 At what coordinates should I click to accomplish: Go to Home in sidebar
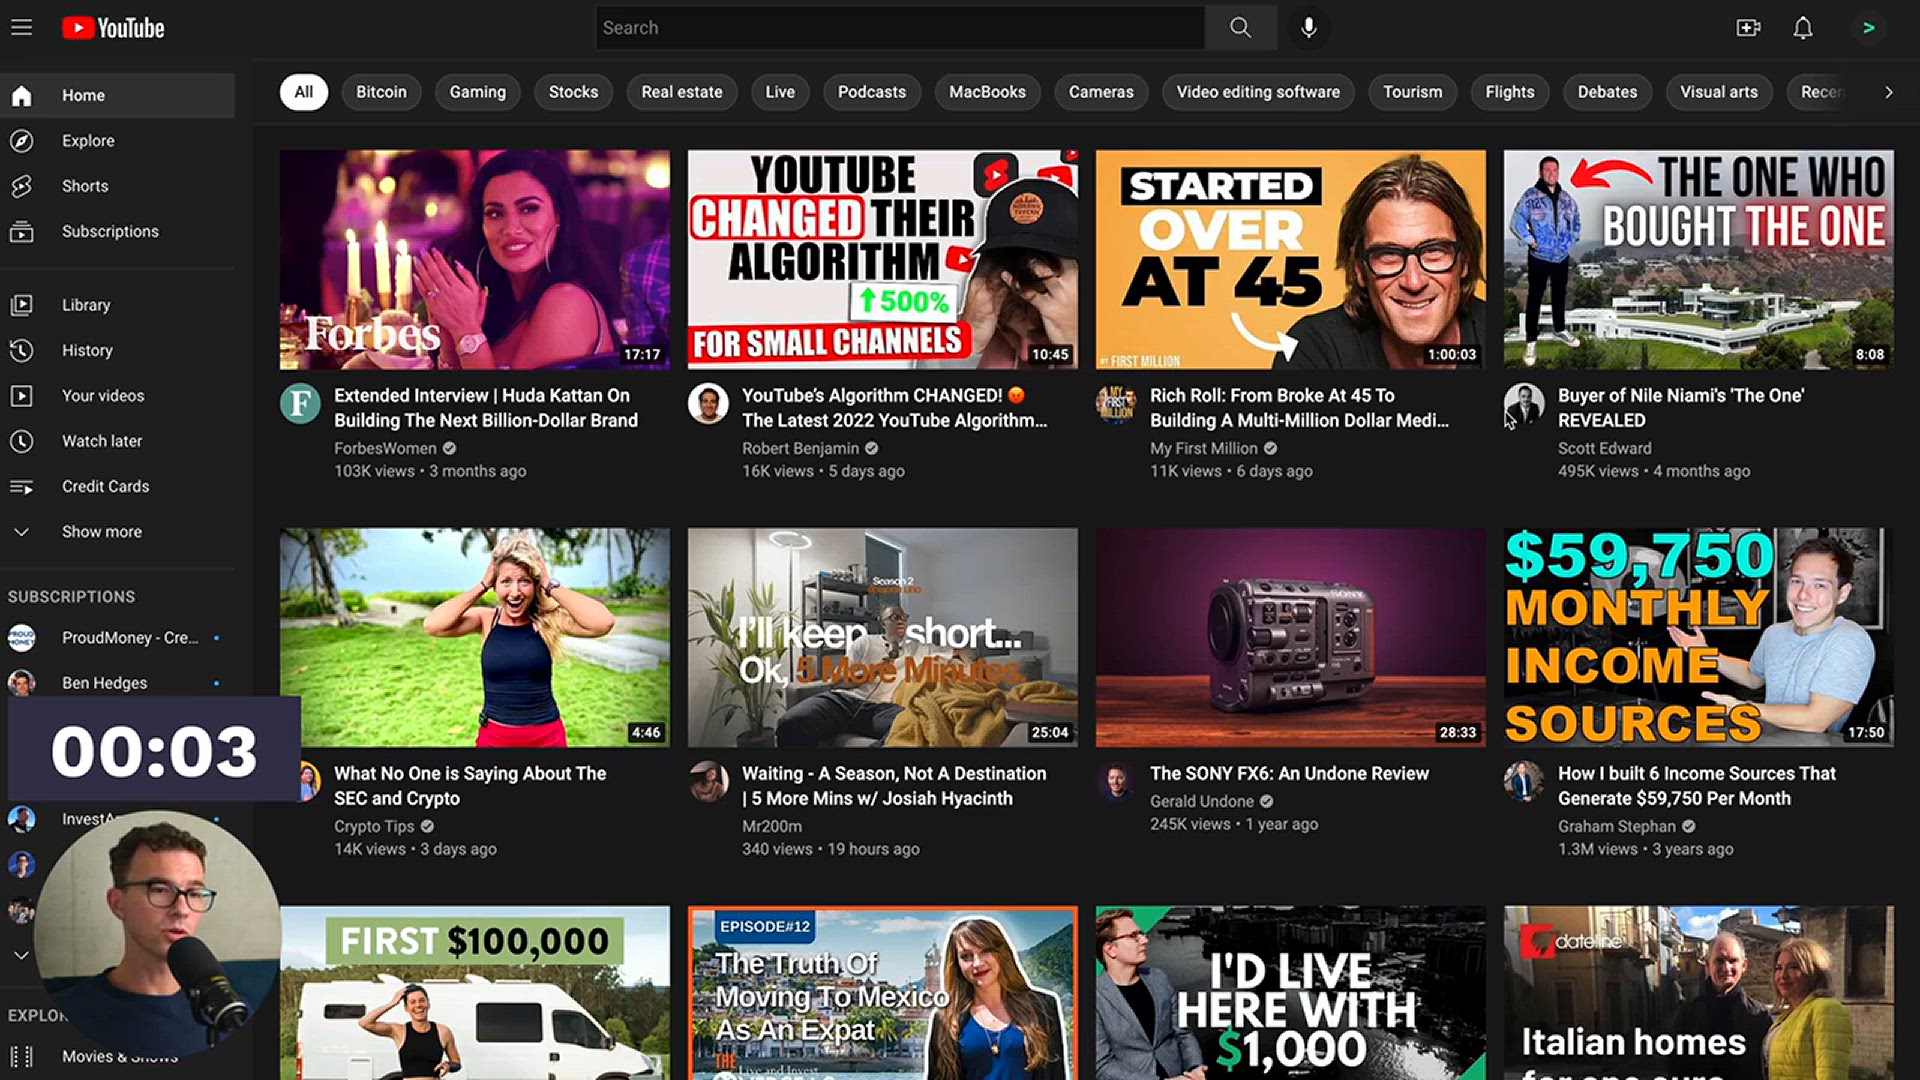118,95
